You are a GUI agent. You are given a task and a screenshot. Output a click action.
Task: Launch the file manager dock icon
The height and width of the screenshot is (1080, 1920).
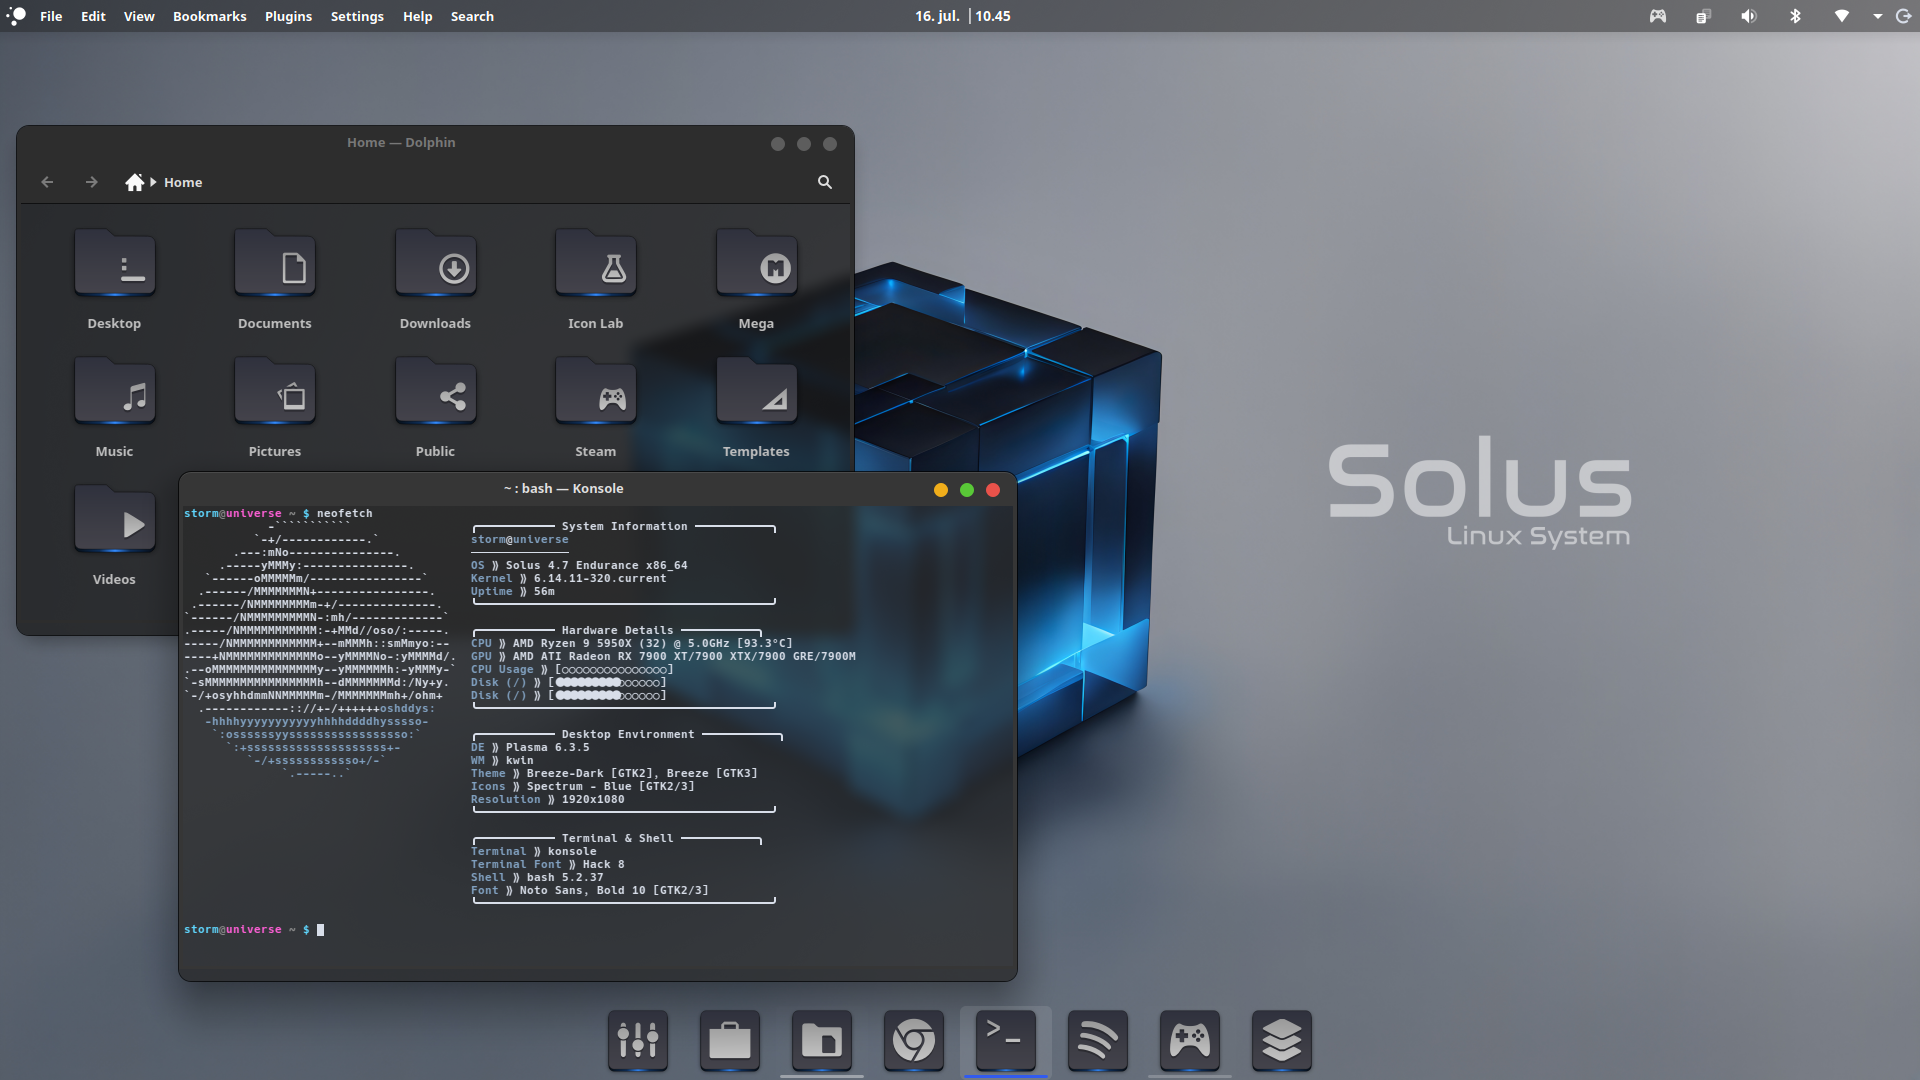tap(822, 1040)
